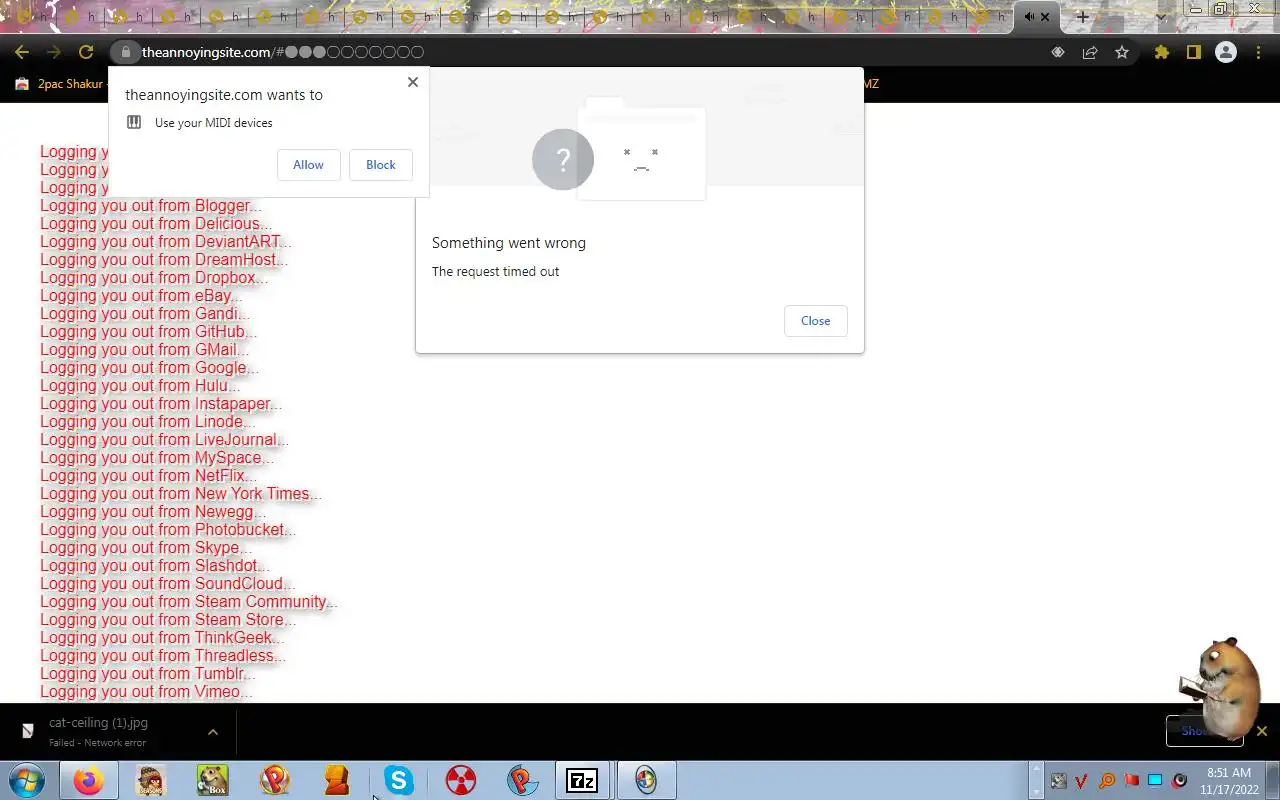Click 'Logging you out from Tumblr' line

coord(148,674)
